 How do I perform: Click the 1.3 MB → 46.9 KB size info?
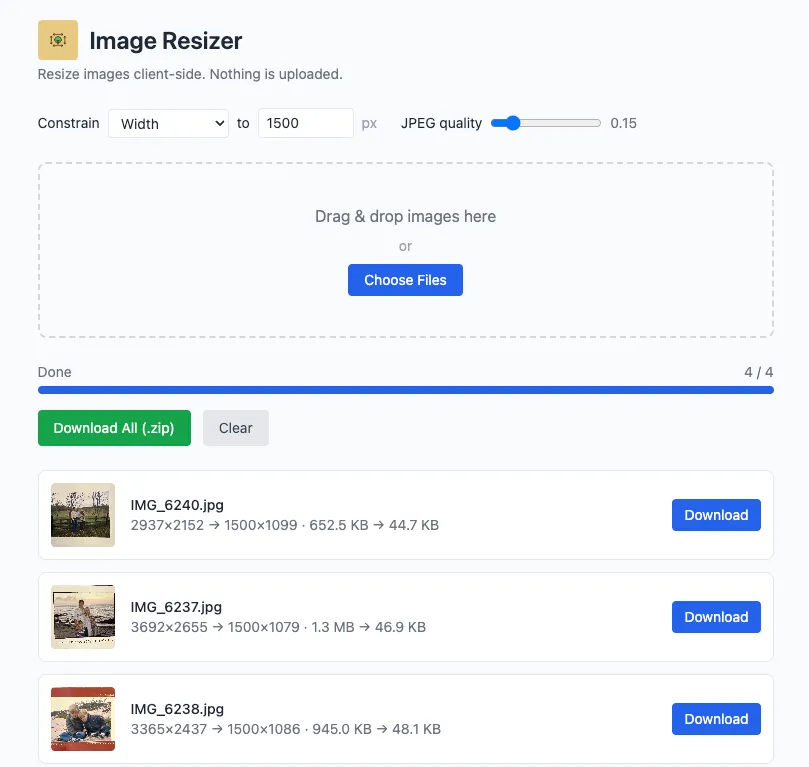pos(368,627)
